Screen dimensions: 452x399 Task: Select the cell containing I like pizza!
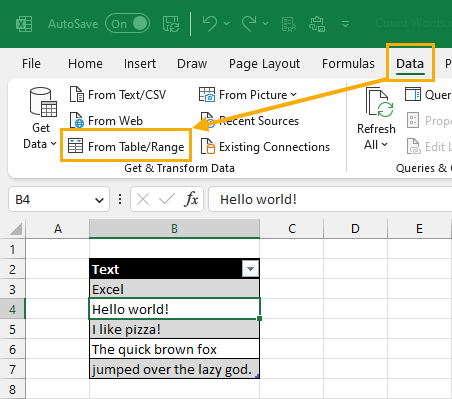pyautogui.click(x=174, y=329)
